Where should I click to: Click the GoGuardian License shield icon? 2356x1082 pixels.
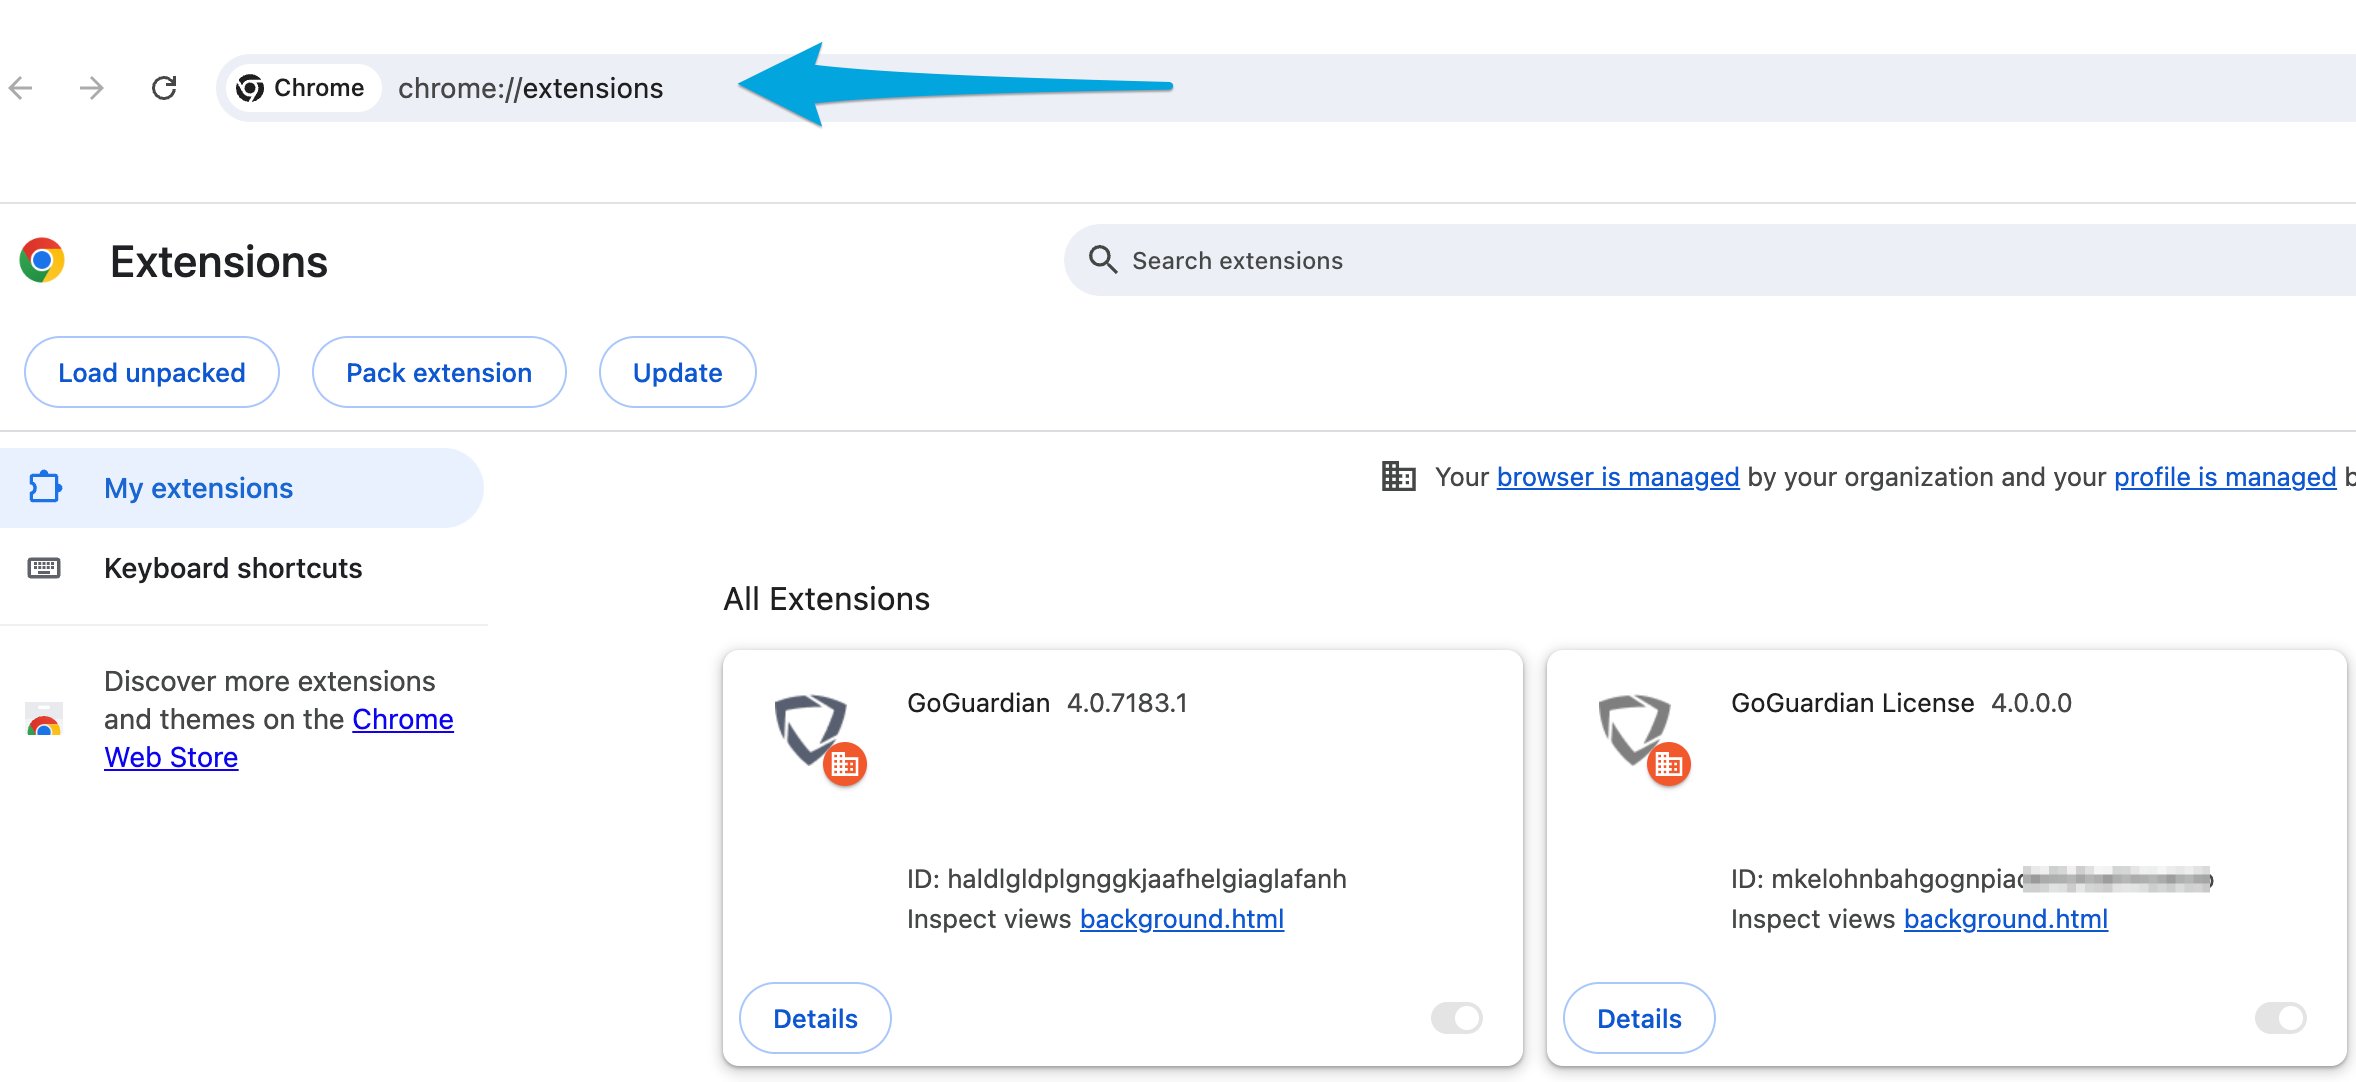point(1634,728)
